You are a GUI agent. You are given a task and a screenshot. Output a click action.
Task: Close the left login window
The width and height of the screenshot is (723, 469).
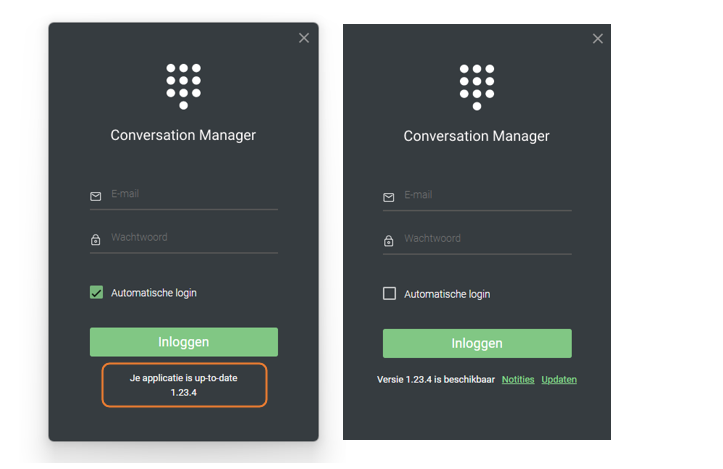pos(304,38)
